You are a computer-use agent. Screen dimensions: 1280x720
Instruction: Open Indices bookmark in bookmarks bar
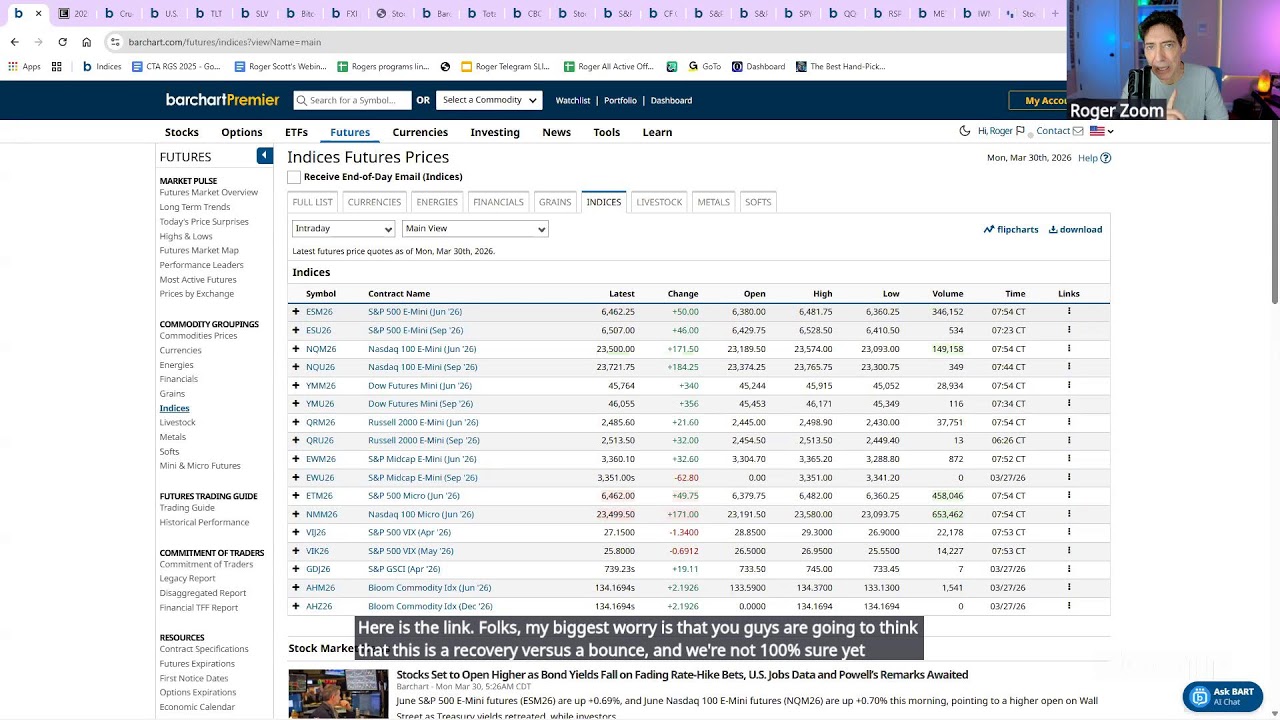tap(102, 67)
